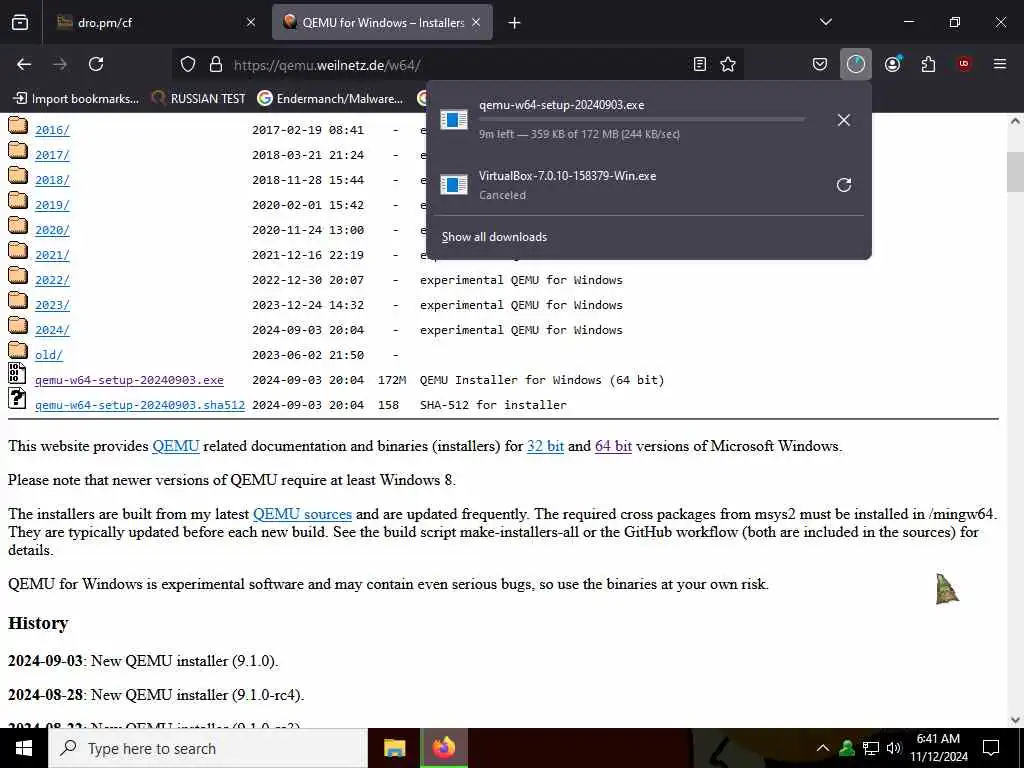Open Import bookmarks toolbar item
The width and height of the screenshot is (1024, 768).
pos(76,99)
